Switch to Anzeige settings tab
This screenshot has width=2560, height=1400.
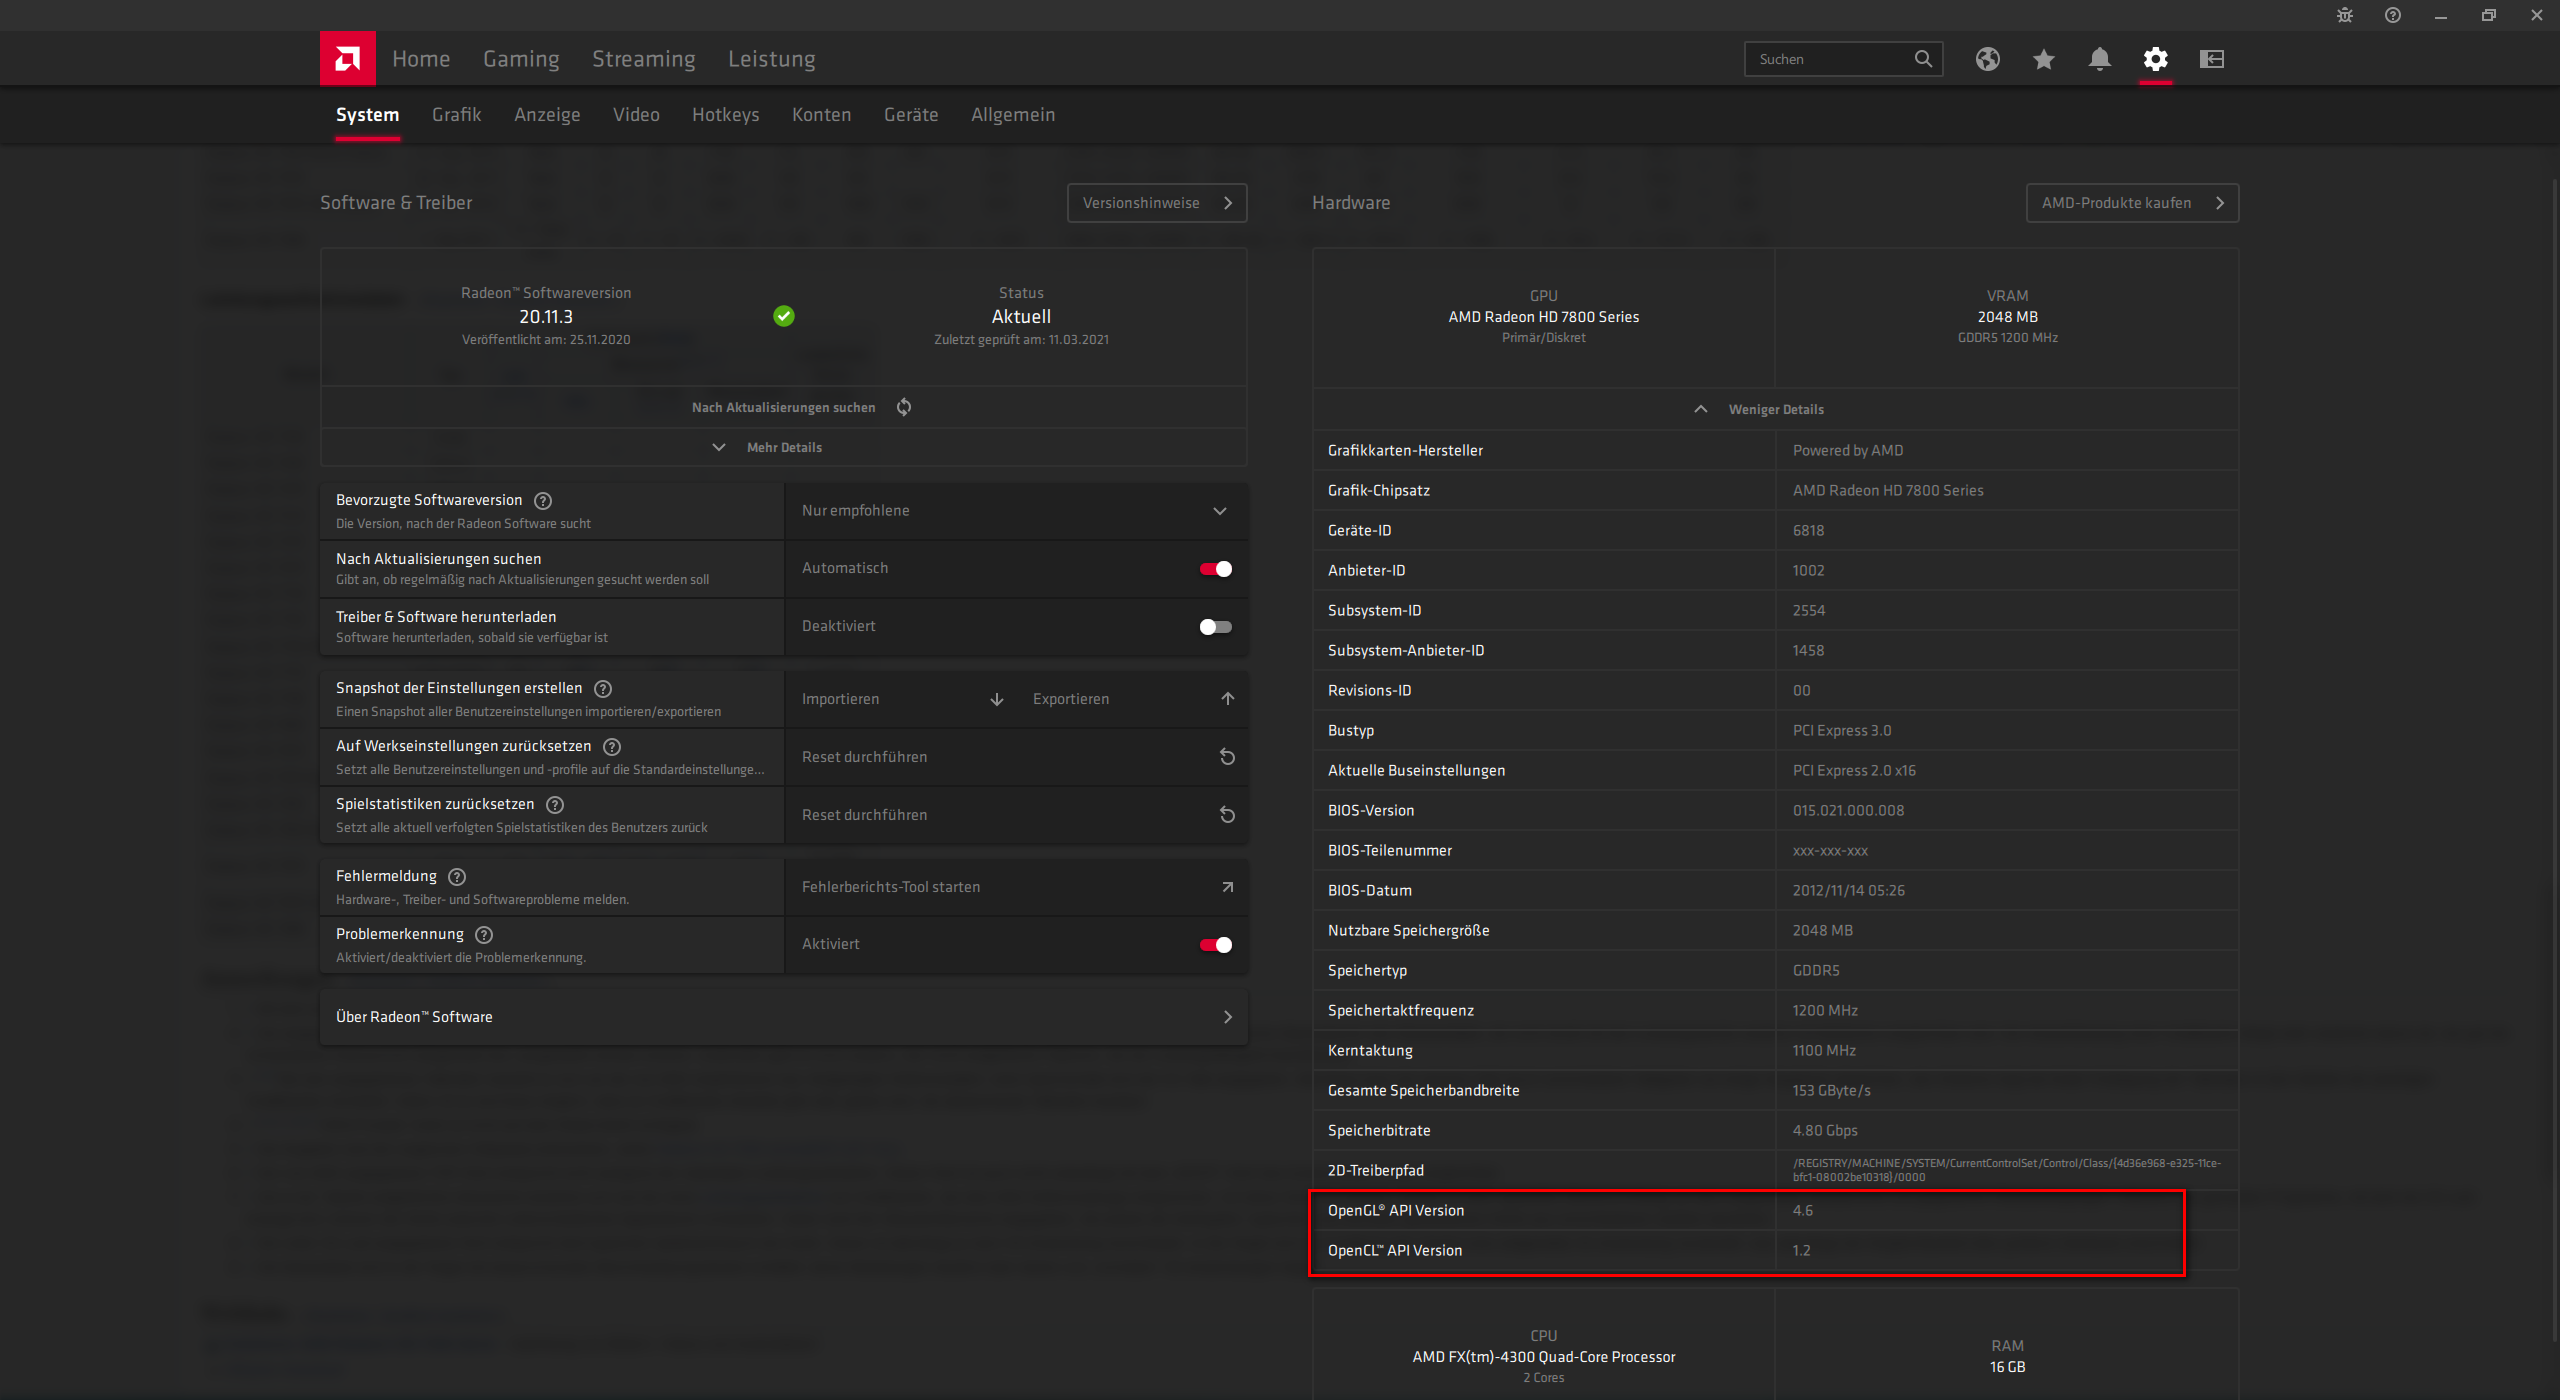(x=547, y=115)
